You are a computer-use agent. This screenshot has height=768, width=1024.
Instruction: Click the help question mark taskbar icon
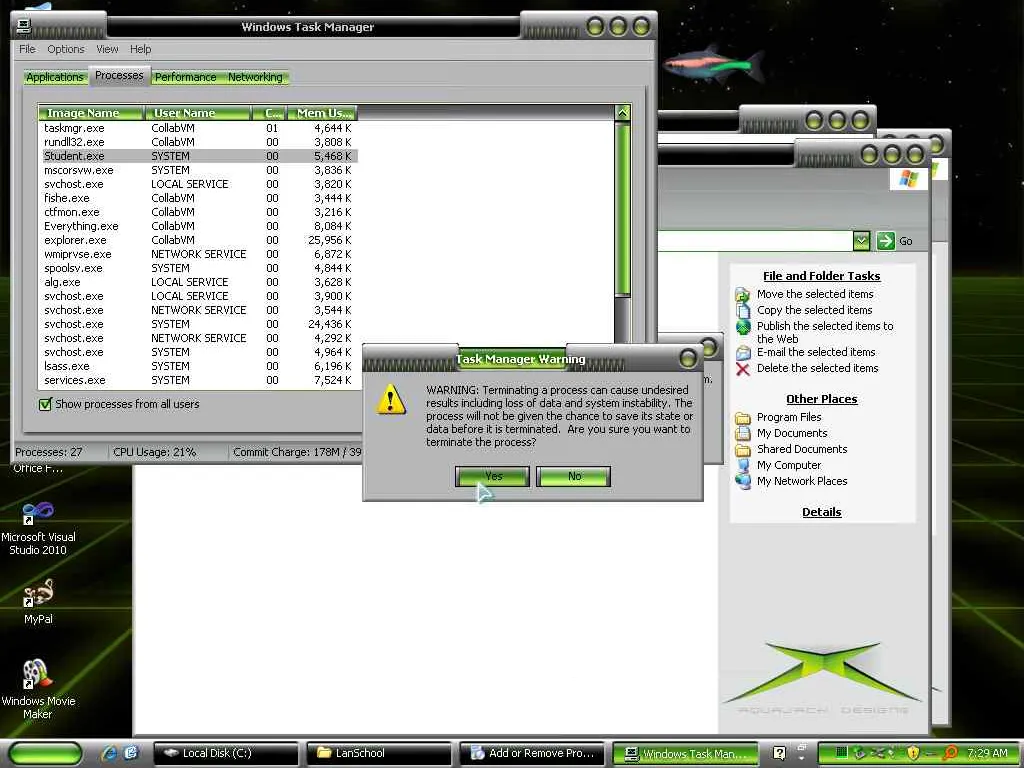point(778,753)
